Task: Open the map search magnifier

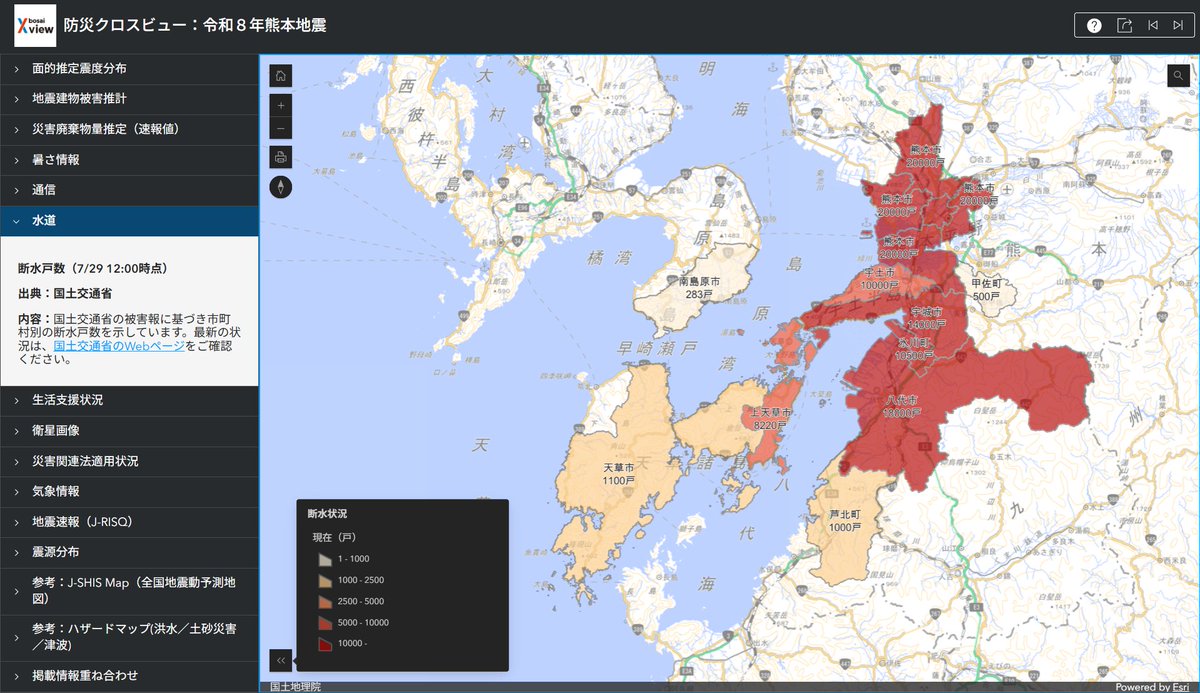Action: coord(1177,75)
